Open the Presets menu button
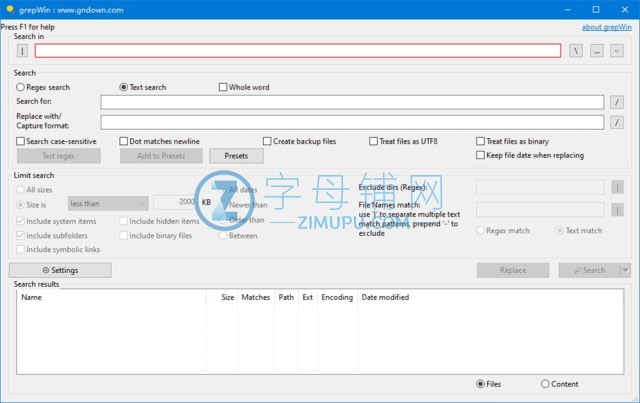Viewport: 640px width, 403px height. [236, 156]
